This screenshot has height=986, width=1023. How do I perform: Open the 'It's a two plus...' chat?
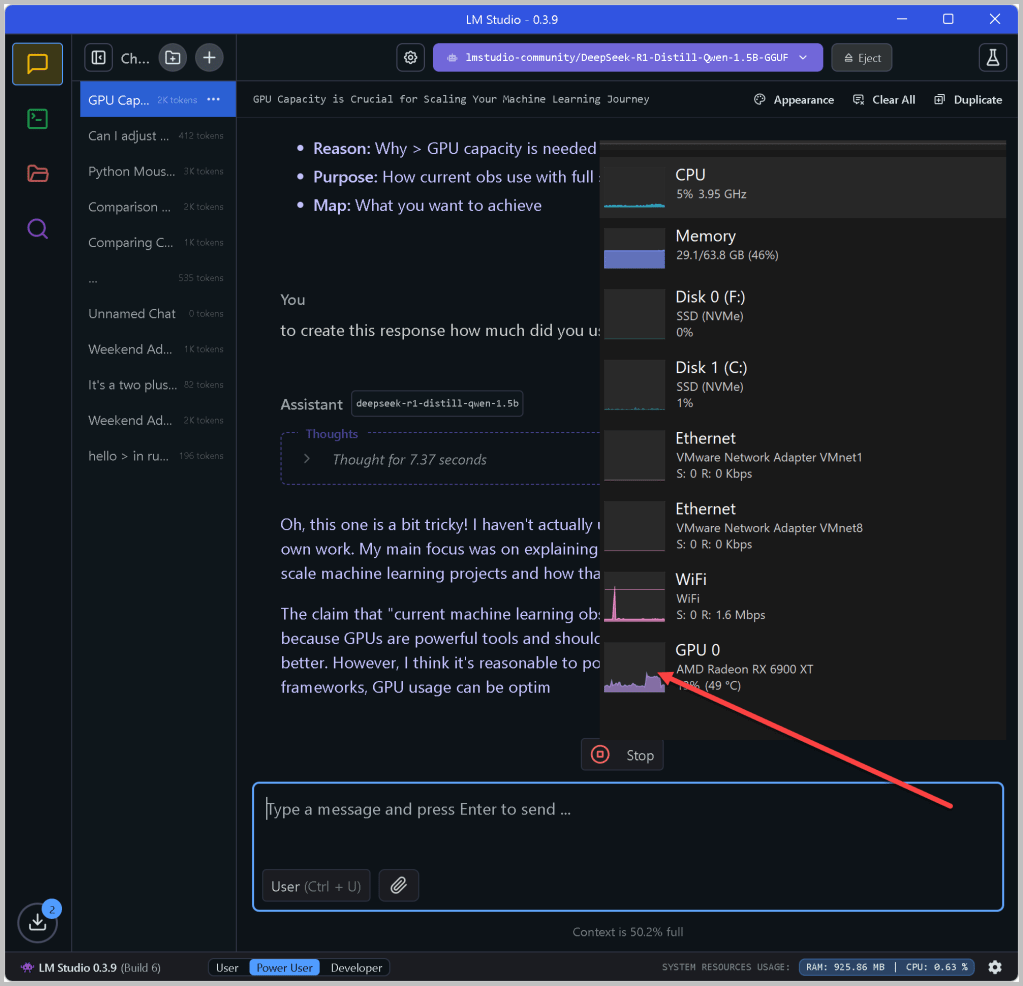coord(157,384)
